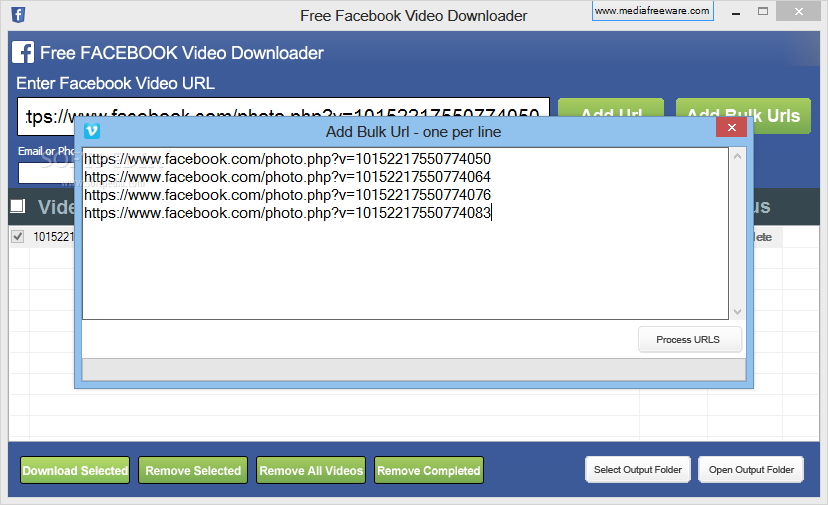The width and height of the screenshot is (828, 505).
Task: Click the Vimeo icon in dialog title
Action: [92, 131]
